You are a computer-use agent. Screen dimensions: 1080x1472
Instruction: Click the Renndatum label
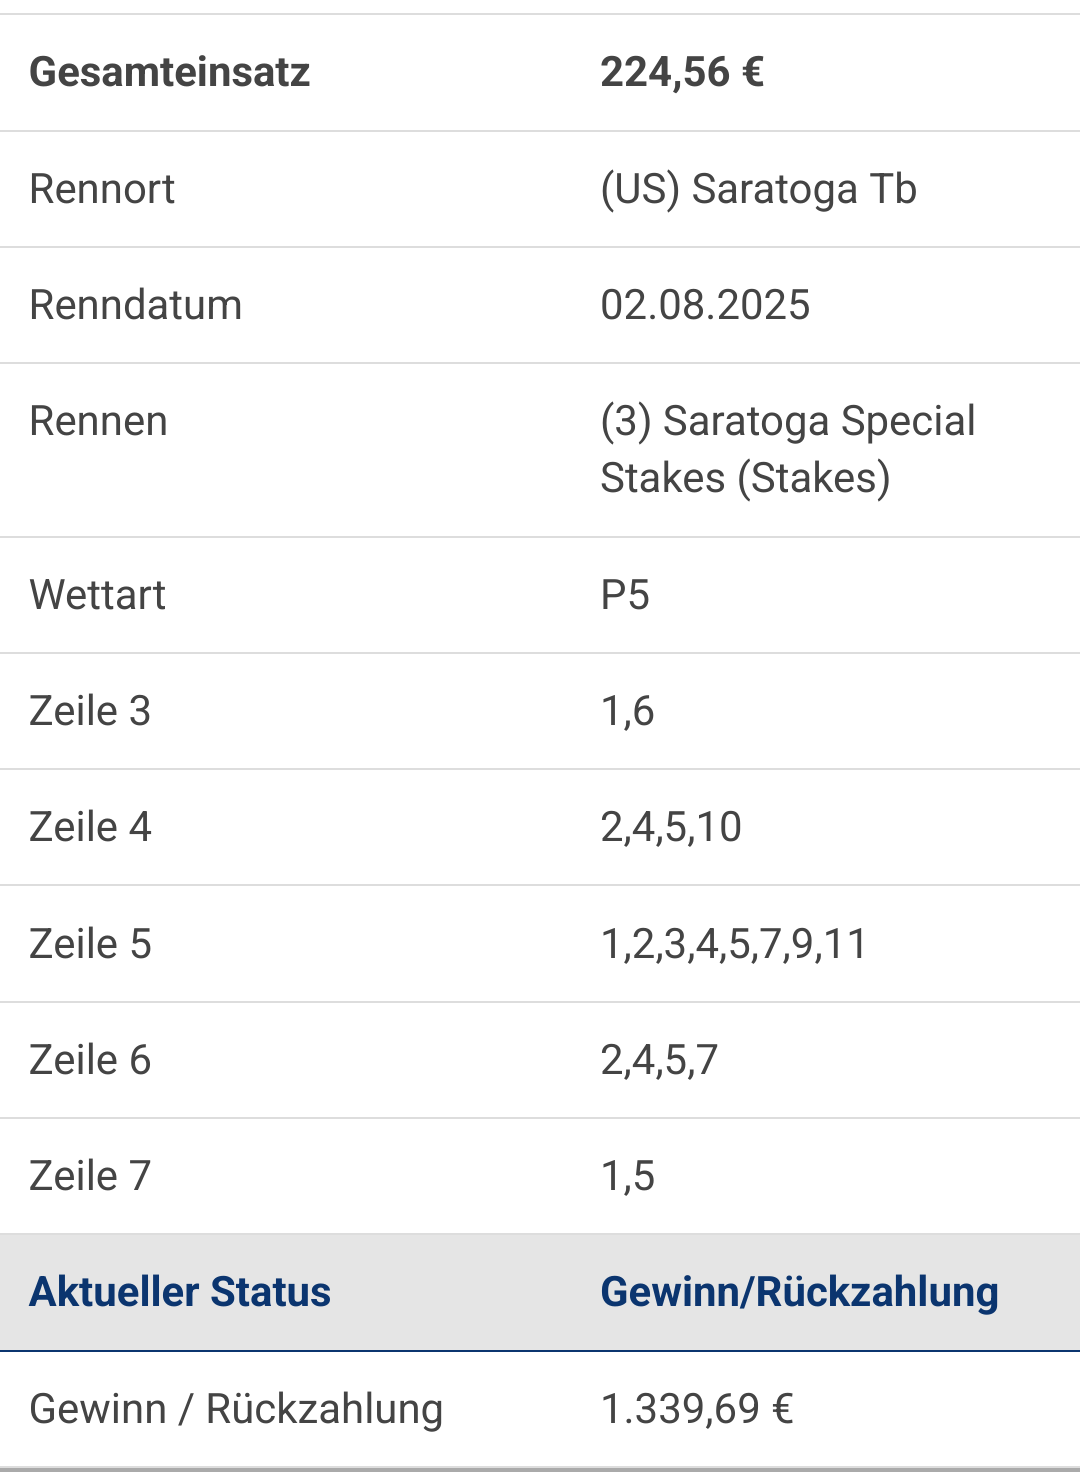click(x=136, y=305)
